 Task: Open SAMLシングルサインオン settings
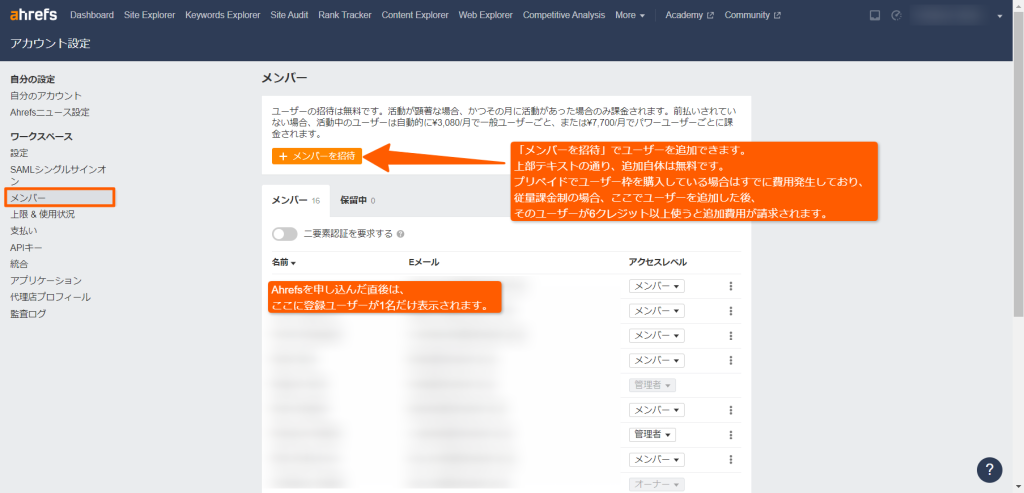pos(58,176)
